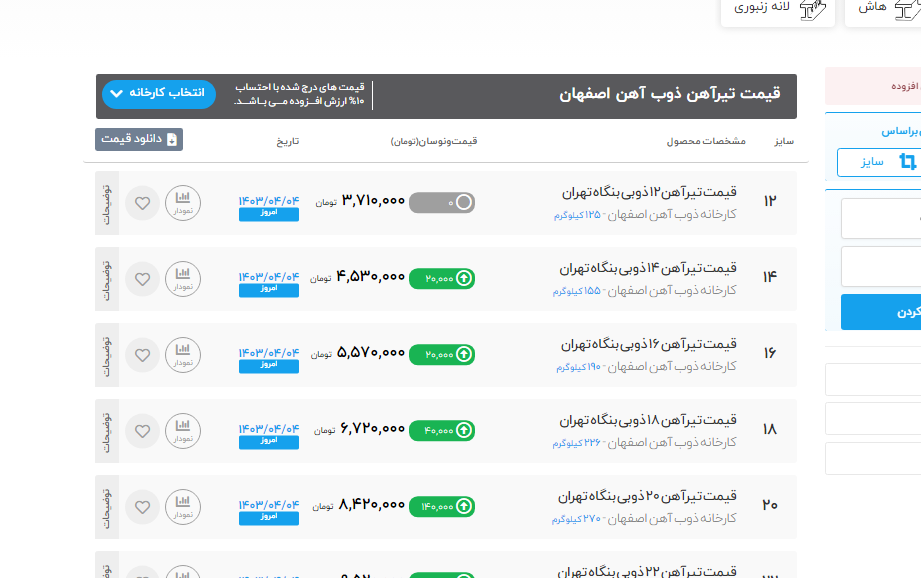Open the انتخاب کارخانه factory dropdown
Image resolution: width=921 pixels, height=578 pixels.
[158, 94]
